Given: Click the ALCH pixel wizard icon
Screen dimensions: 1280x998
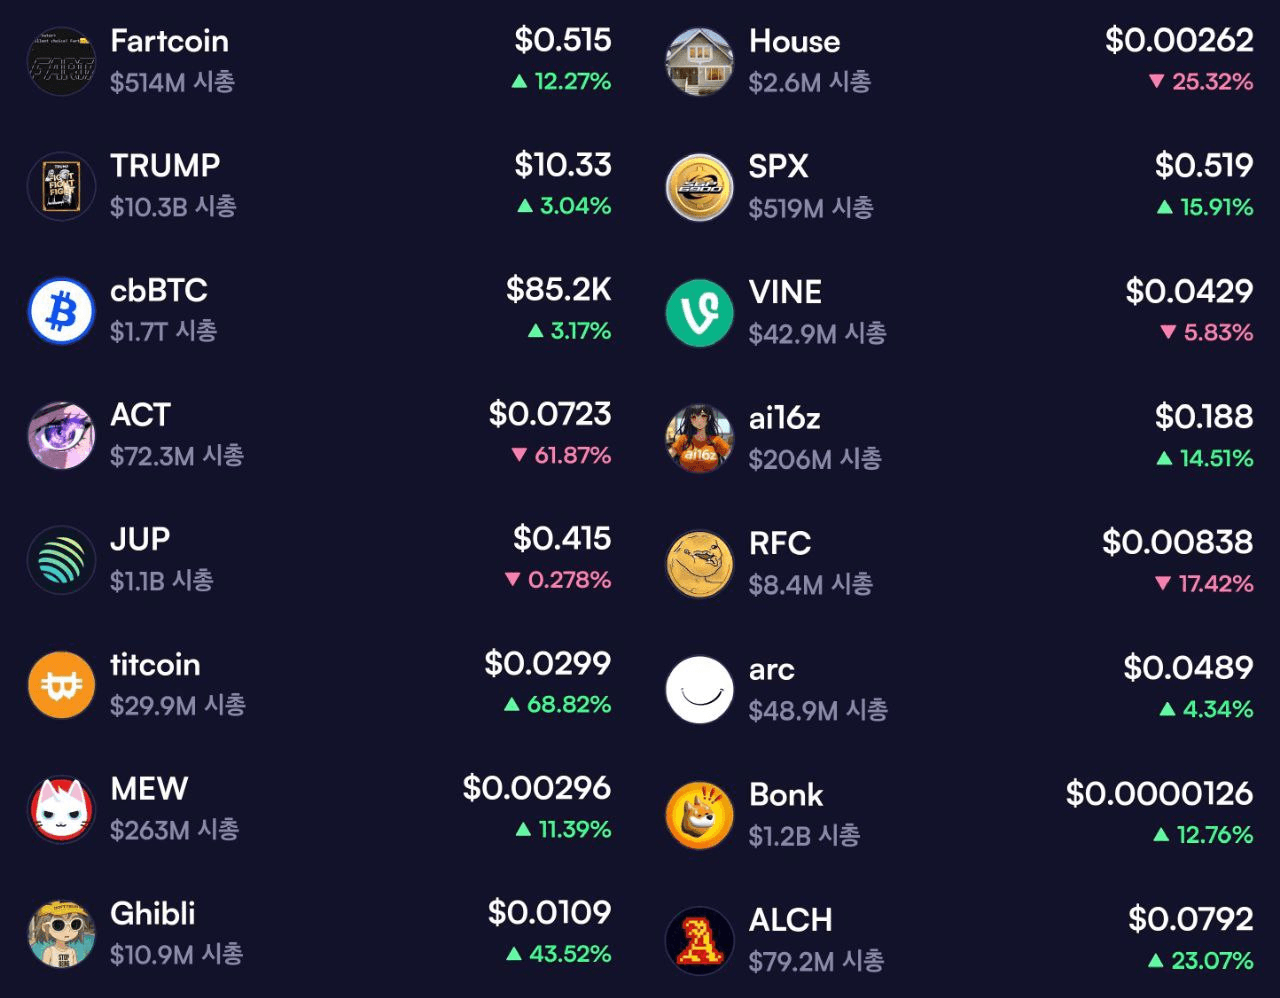Looking at the screenshot, I should 700,941.
